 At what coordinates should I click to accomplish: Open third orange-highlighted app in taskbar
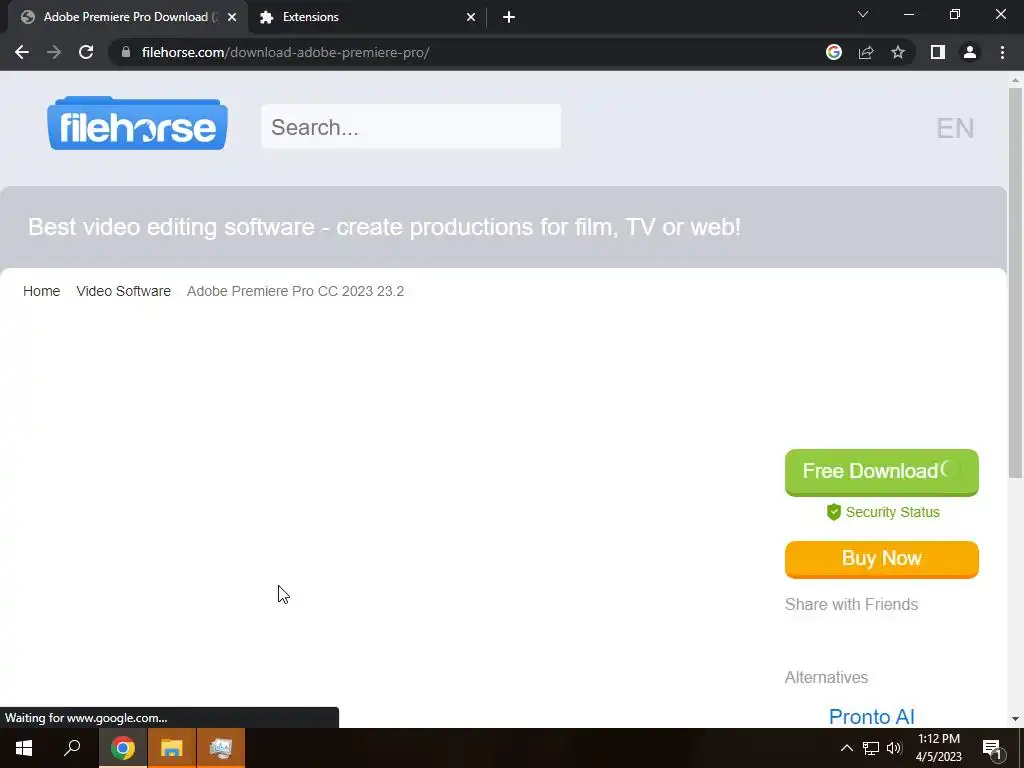221,748
